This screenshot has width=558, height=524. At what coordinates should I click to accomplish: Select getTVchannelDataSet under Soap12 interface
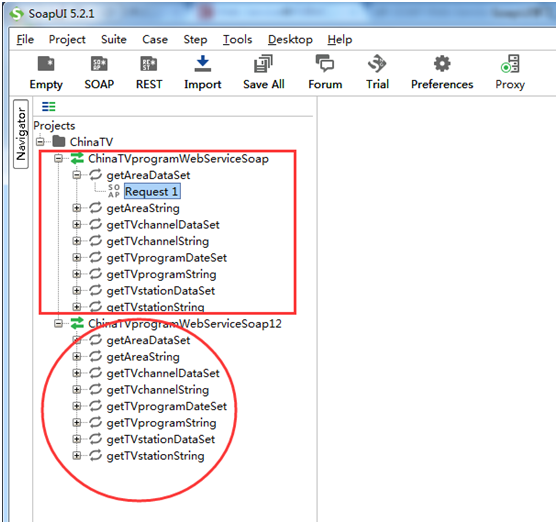coord(163,373)
